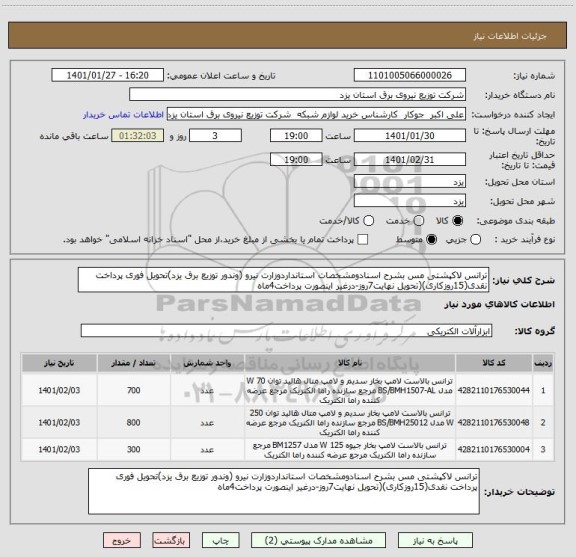Select the متوسط purchase type radio
Screen dimensions: 576x557
[431, 240]
